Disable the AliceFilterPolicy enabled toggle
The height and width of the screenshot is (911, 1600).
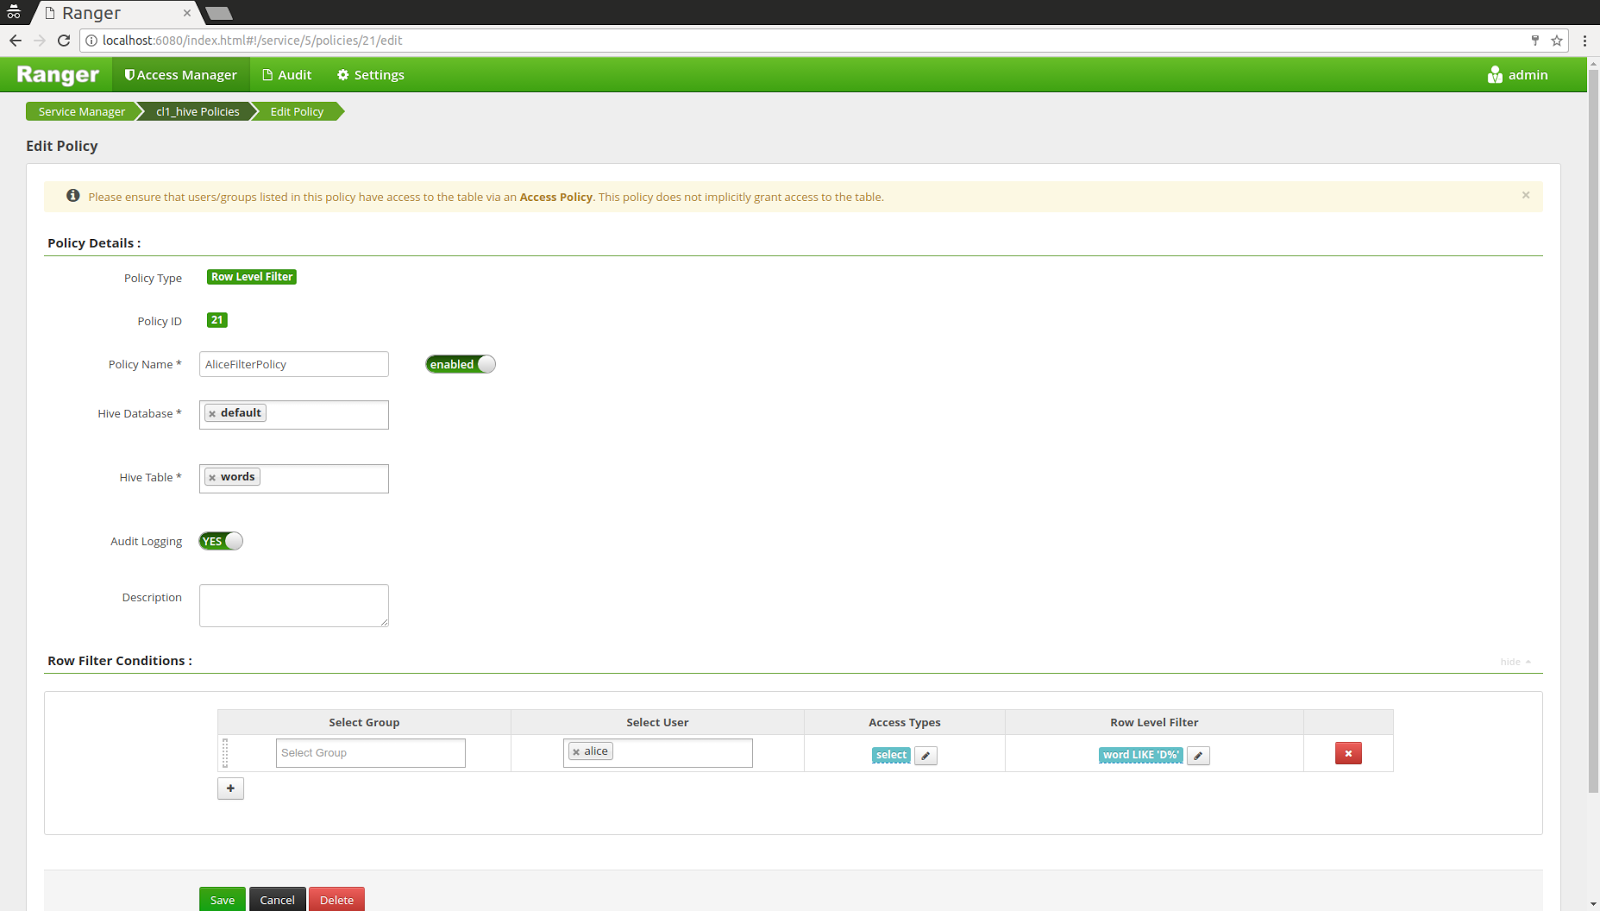coord(459,364)
